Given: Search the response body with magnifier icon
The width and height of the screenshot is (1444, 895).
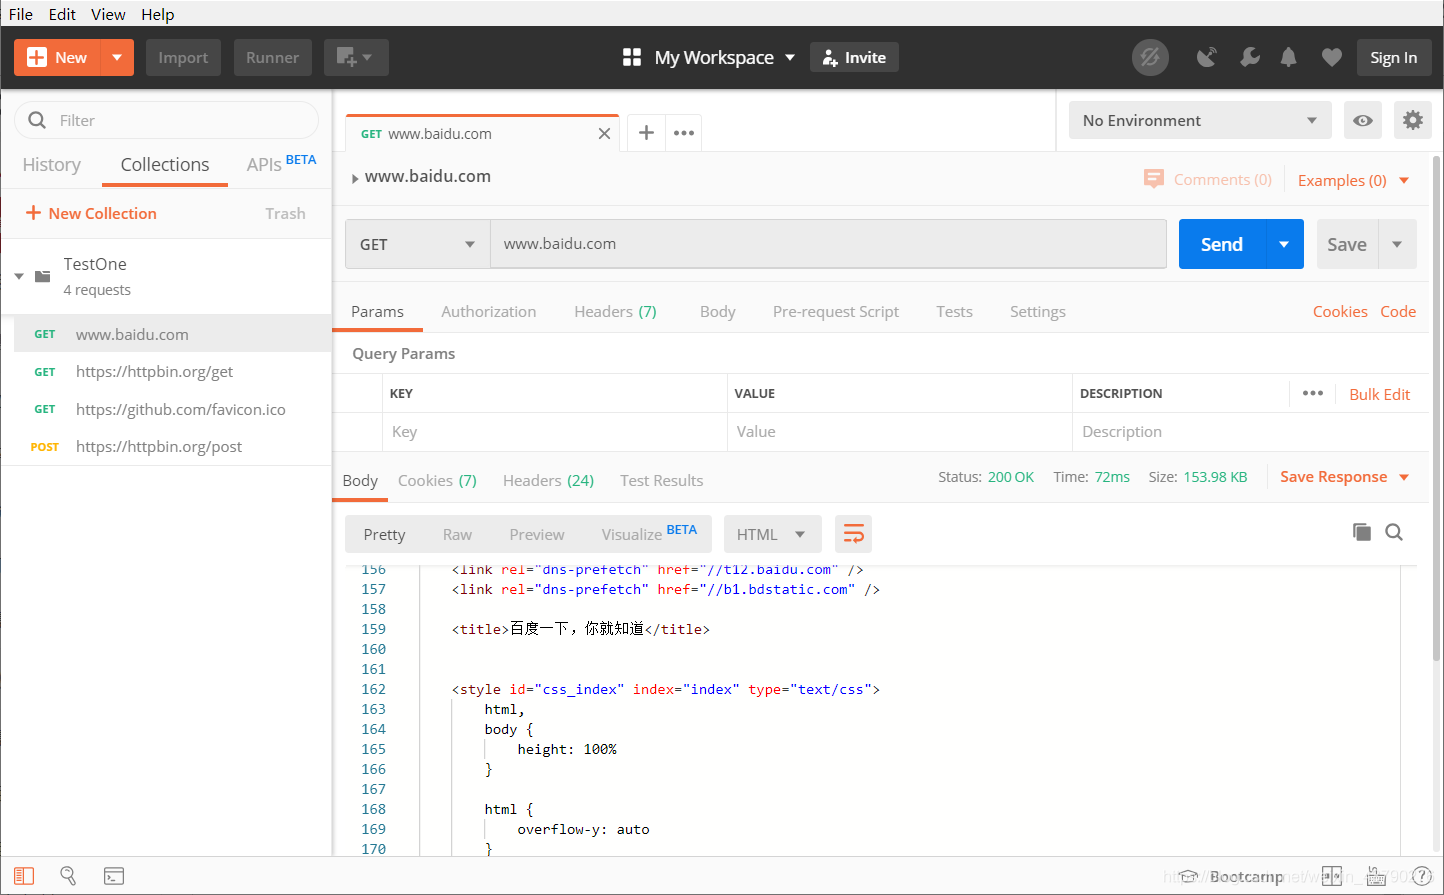Looking at the screenshot, I should point(1394,532).
